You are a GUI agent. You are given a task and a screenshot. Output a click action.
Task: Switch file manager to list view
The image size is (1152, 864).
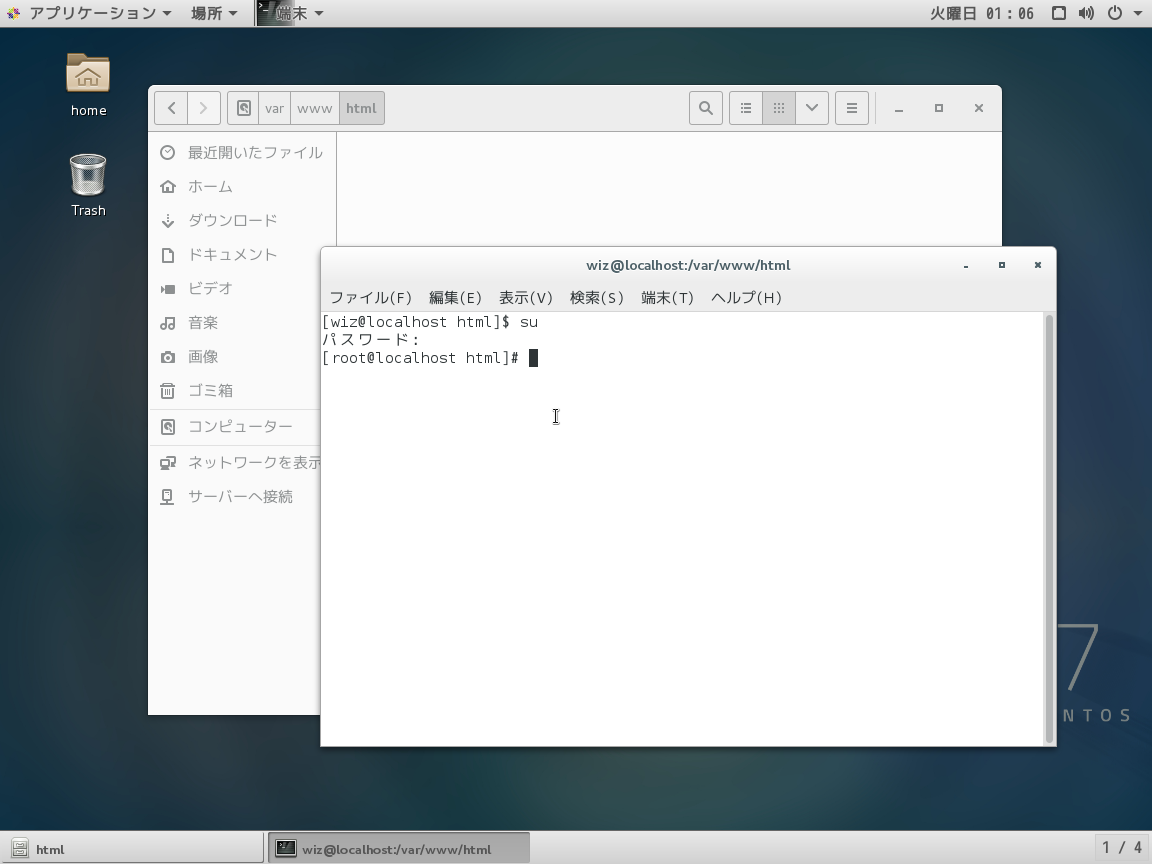click(746, 108)
